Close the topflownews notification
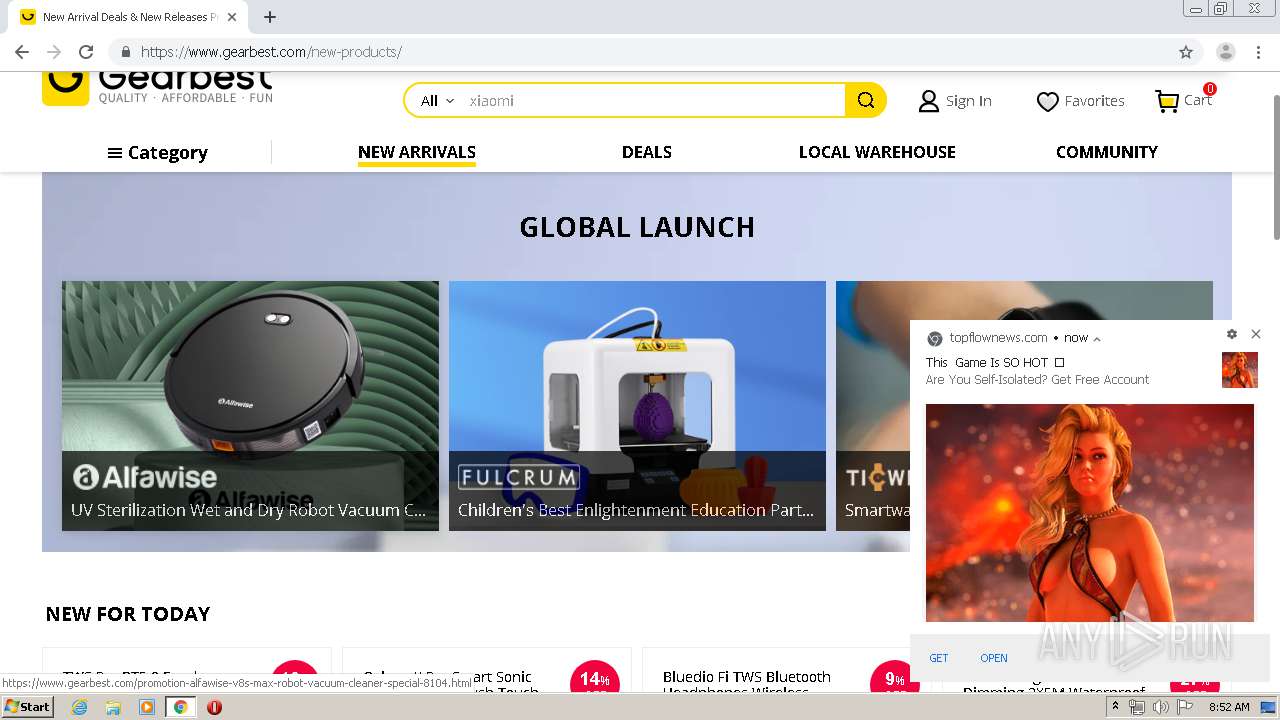1280x720 pixels. (1256, 334)
